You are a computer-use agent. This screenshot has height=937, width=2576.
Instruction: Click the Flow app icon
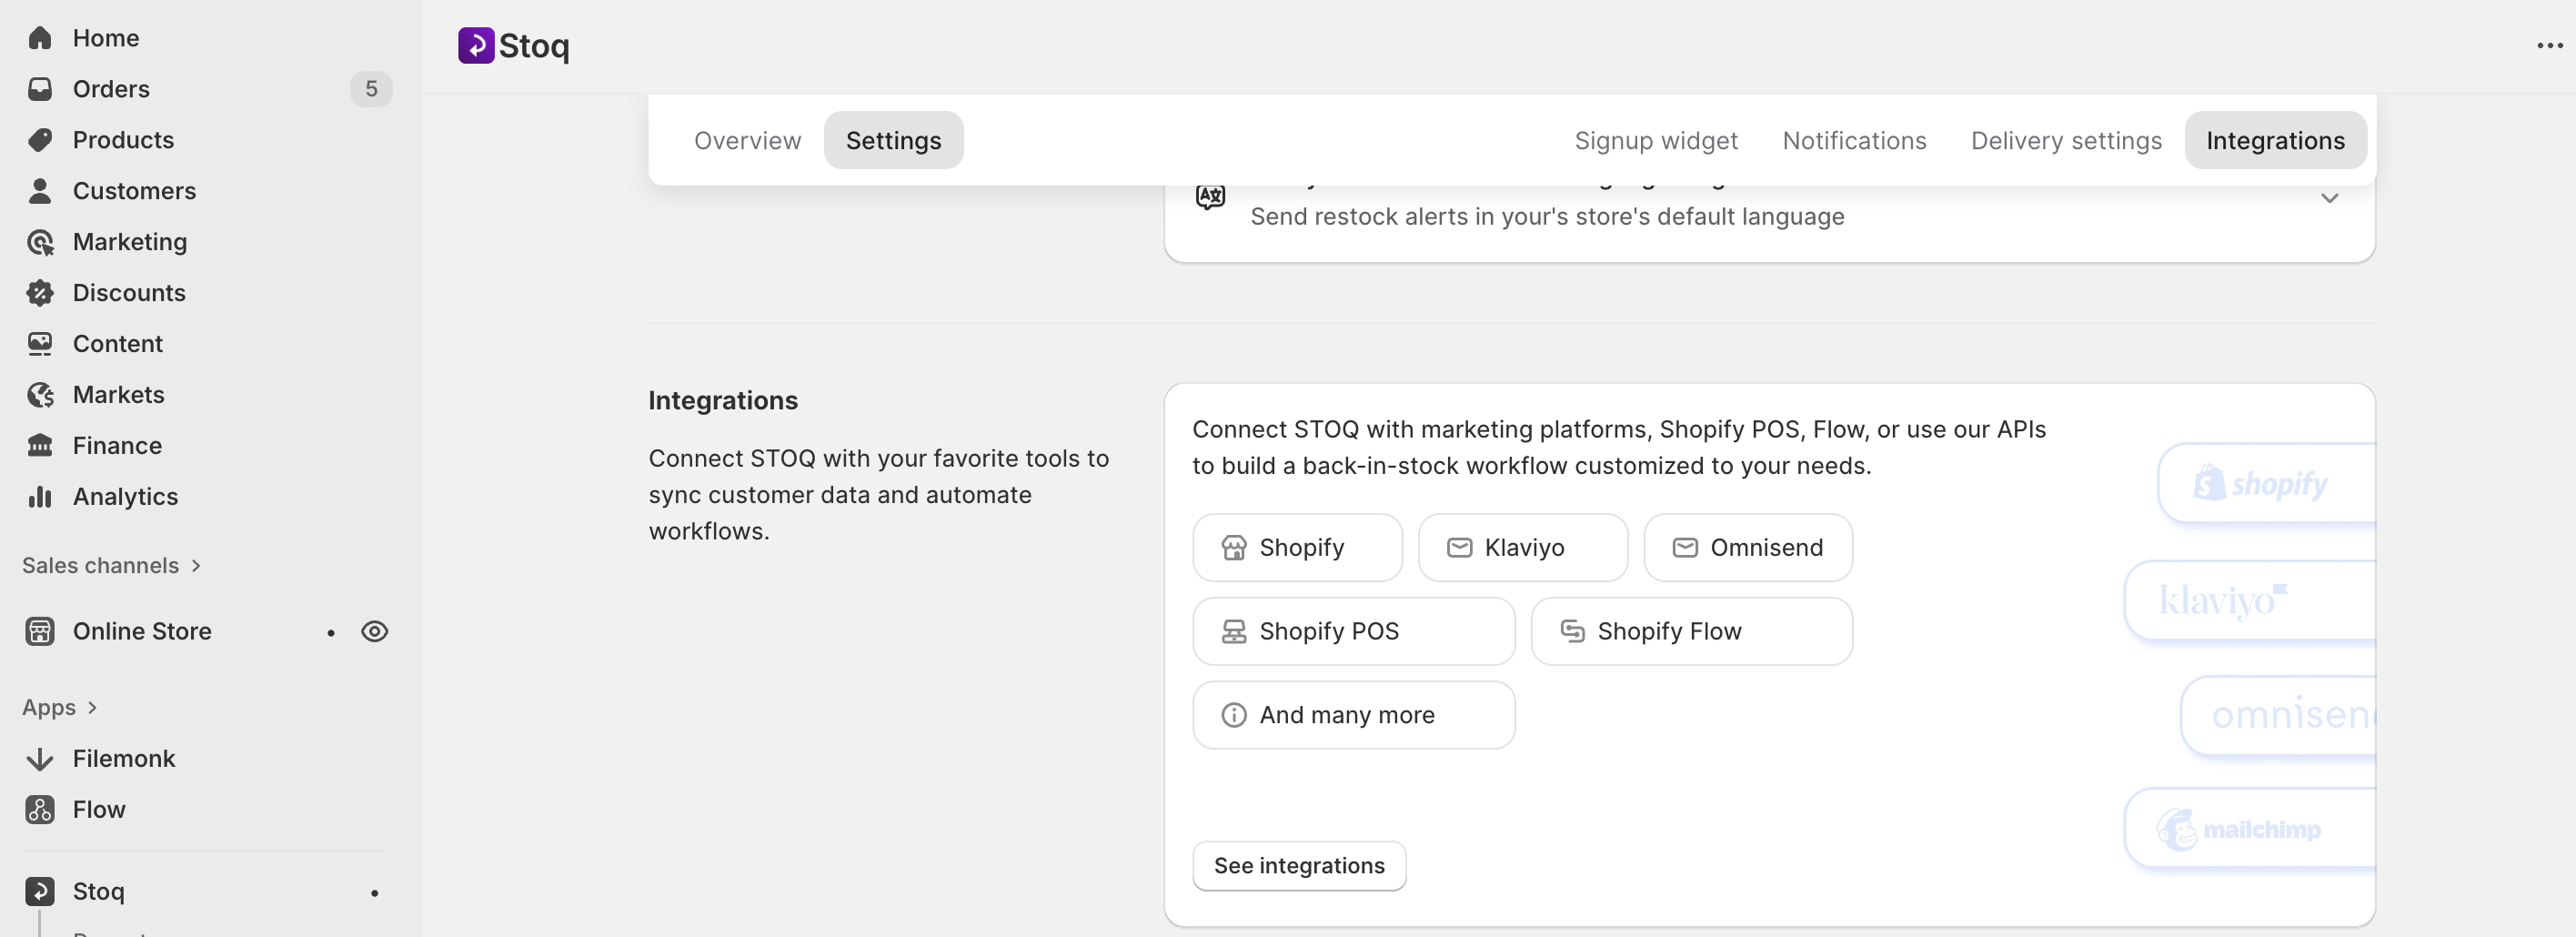(x=40, y=810)
